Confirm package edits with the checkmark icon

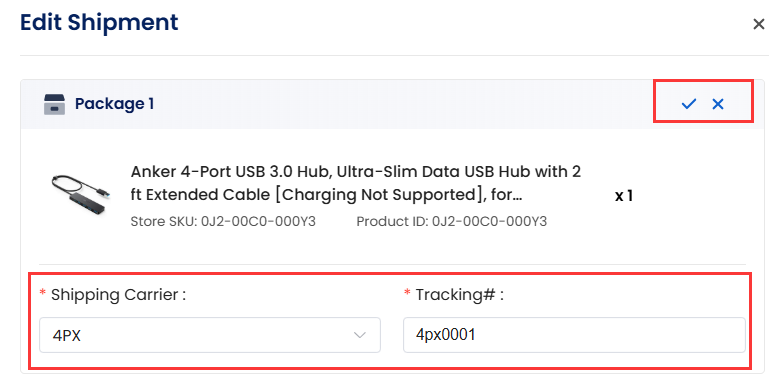[x=689, y=104]
